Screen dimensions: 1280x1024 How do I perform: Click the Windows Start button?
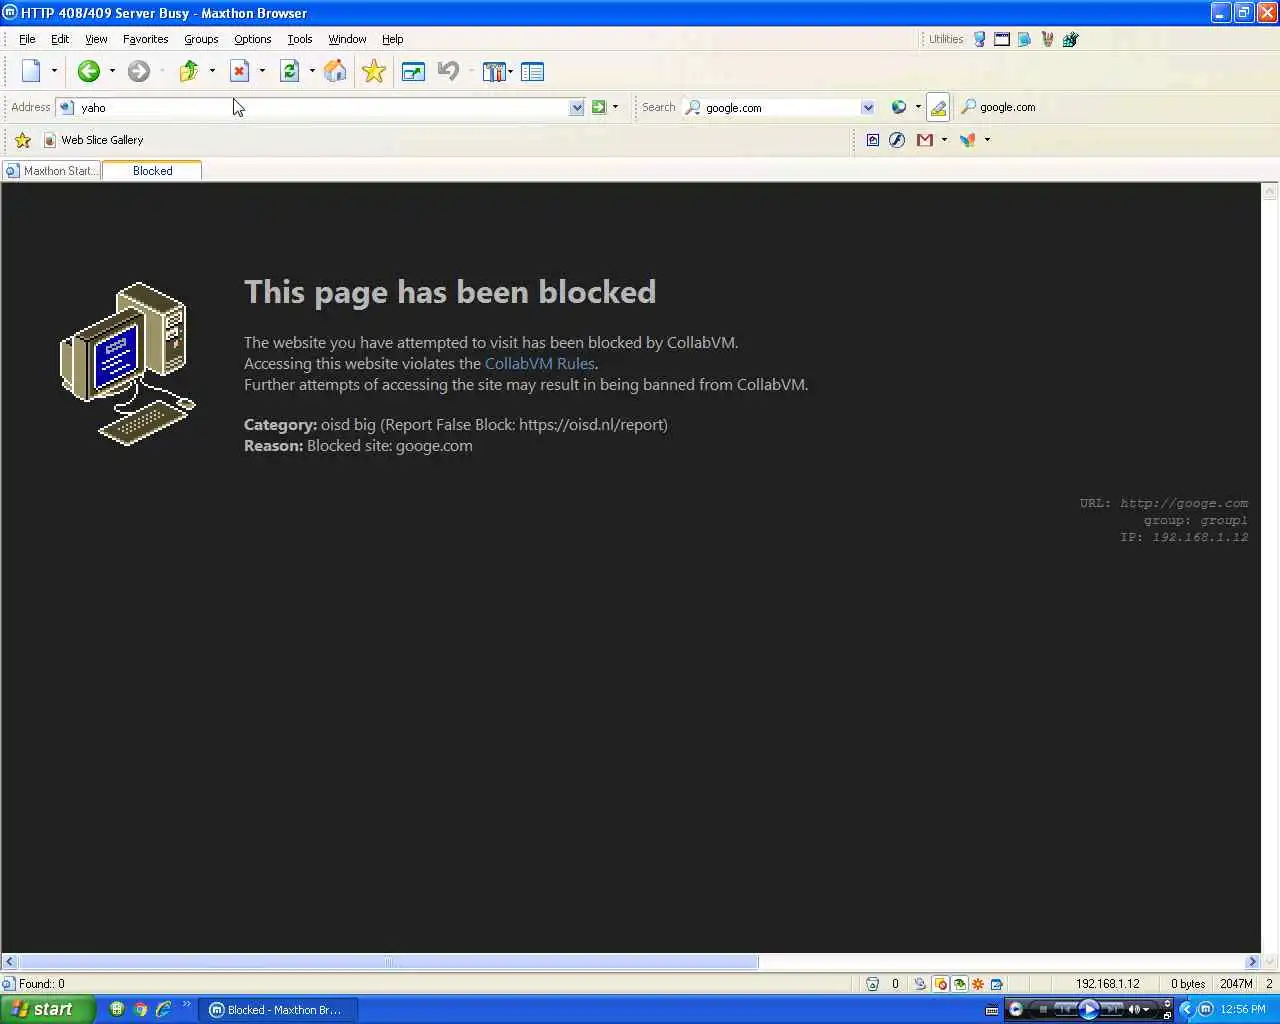pos(47,1009)
